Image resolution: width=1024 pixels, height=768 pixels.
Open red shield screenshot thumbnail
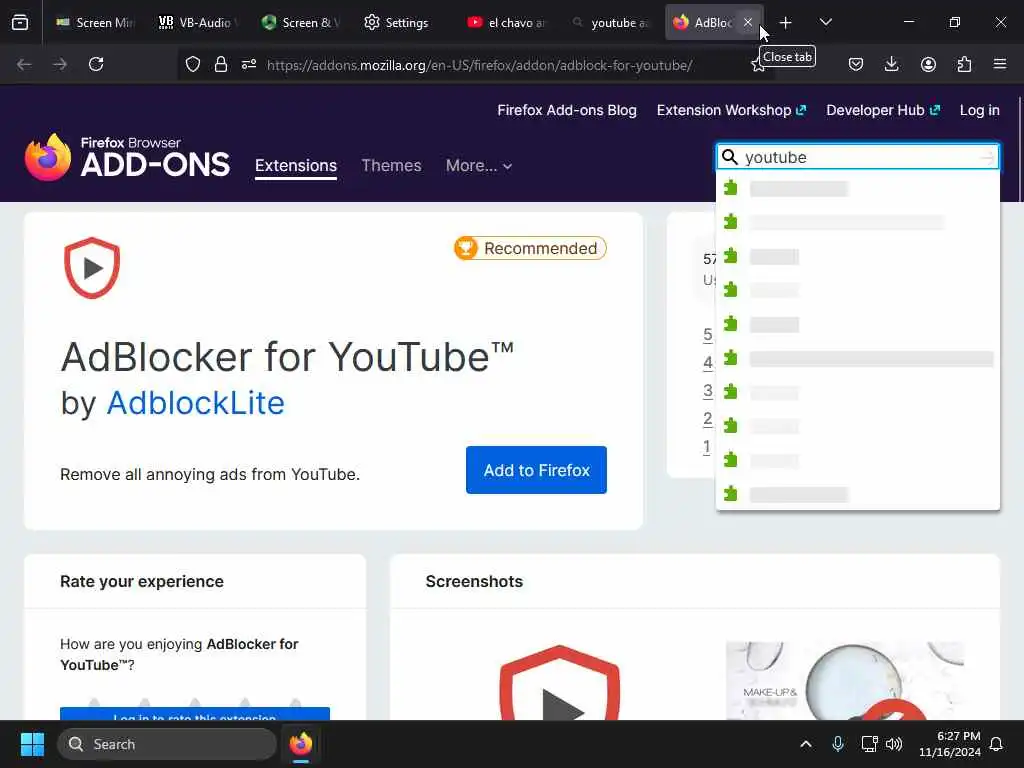tap(560, 682)
